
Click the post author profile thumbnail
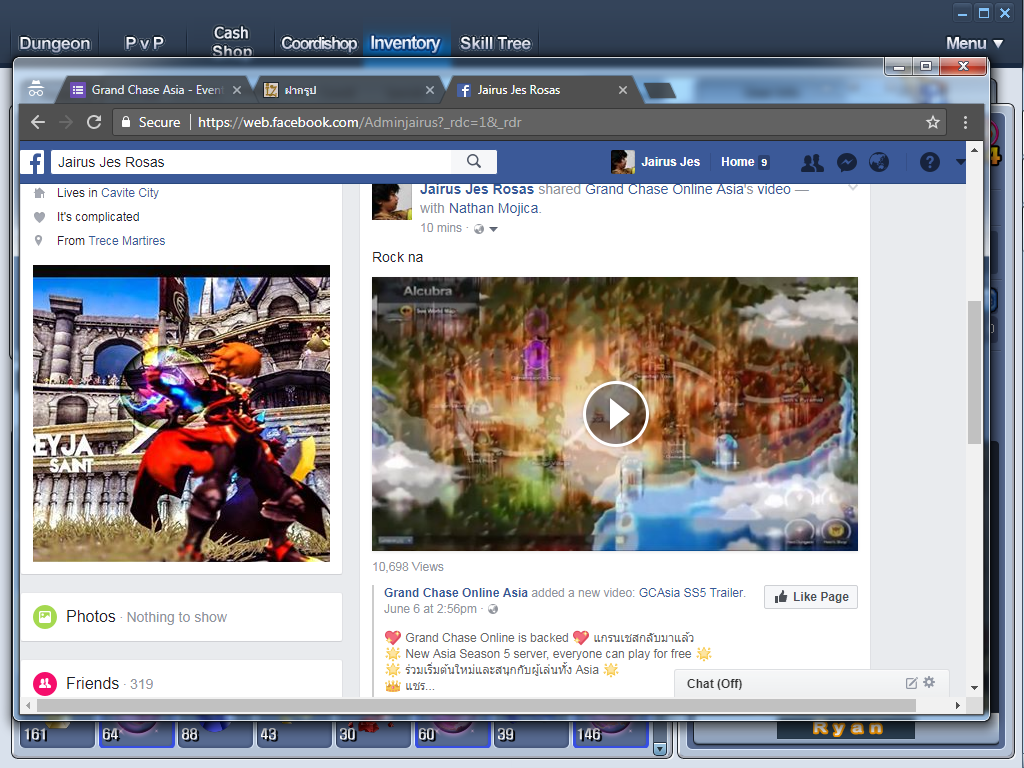tap(392, 202)
